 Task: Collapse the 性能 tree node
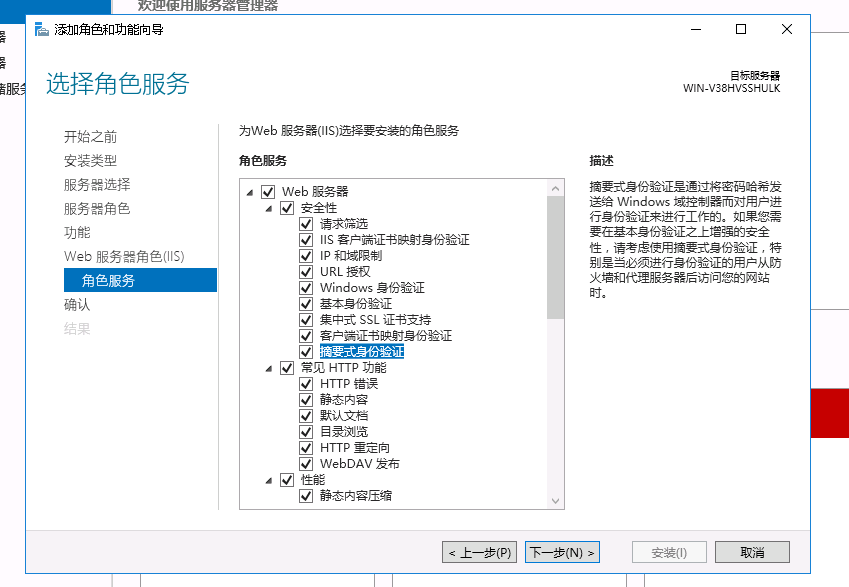click(269, 480)
